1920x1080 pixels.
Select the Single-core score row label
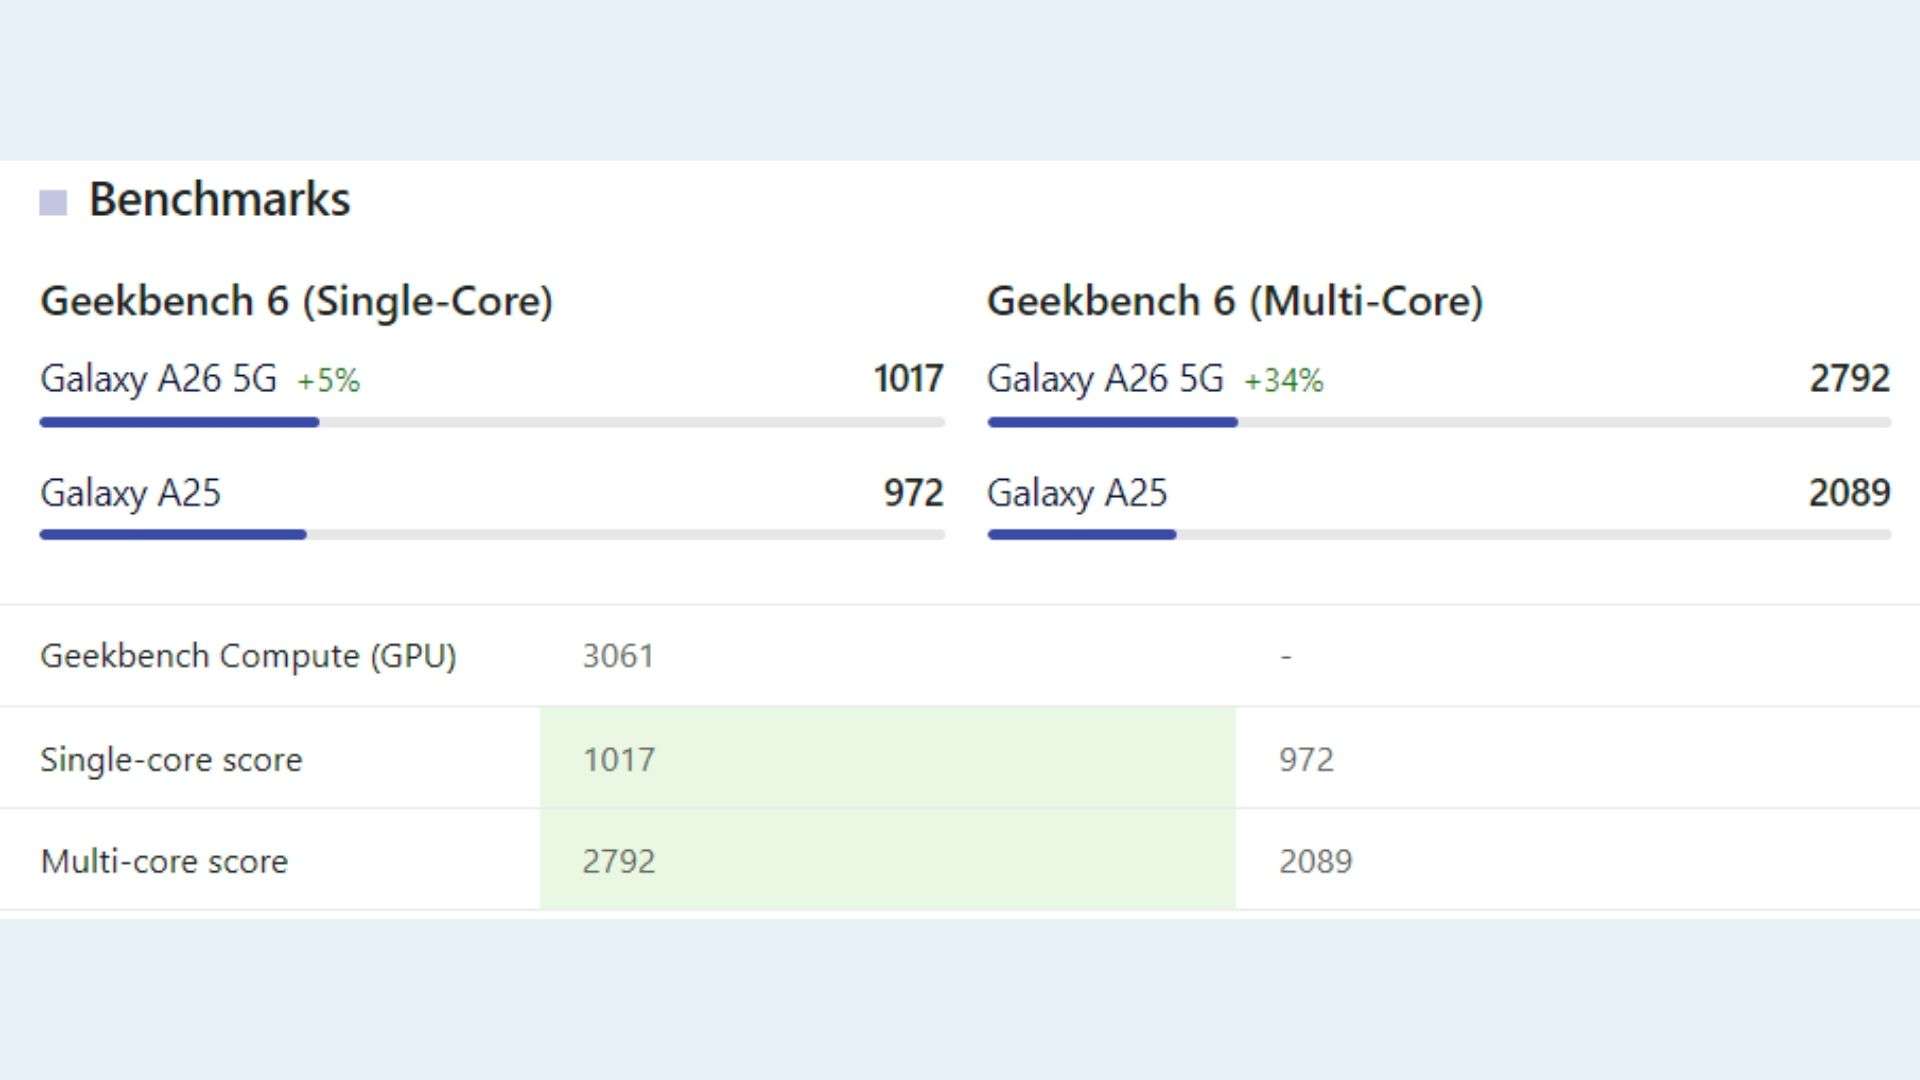click(171, 760)
